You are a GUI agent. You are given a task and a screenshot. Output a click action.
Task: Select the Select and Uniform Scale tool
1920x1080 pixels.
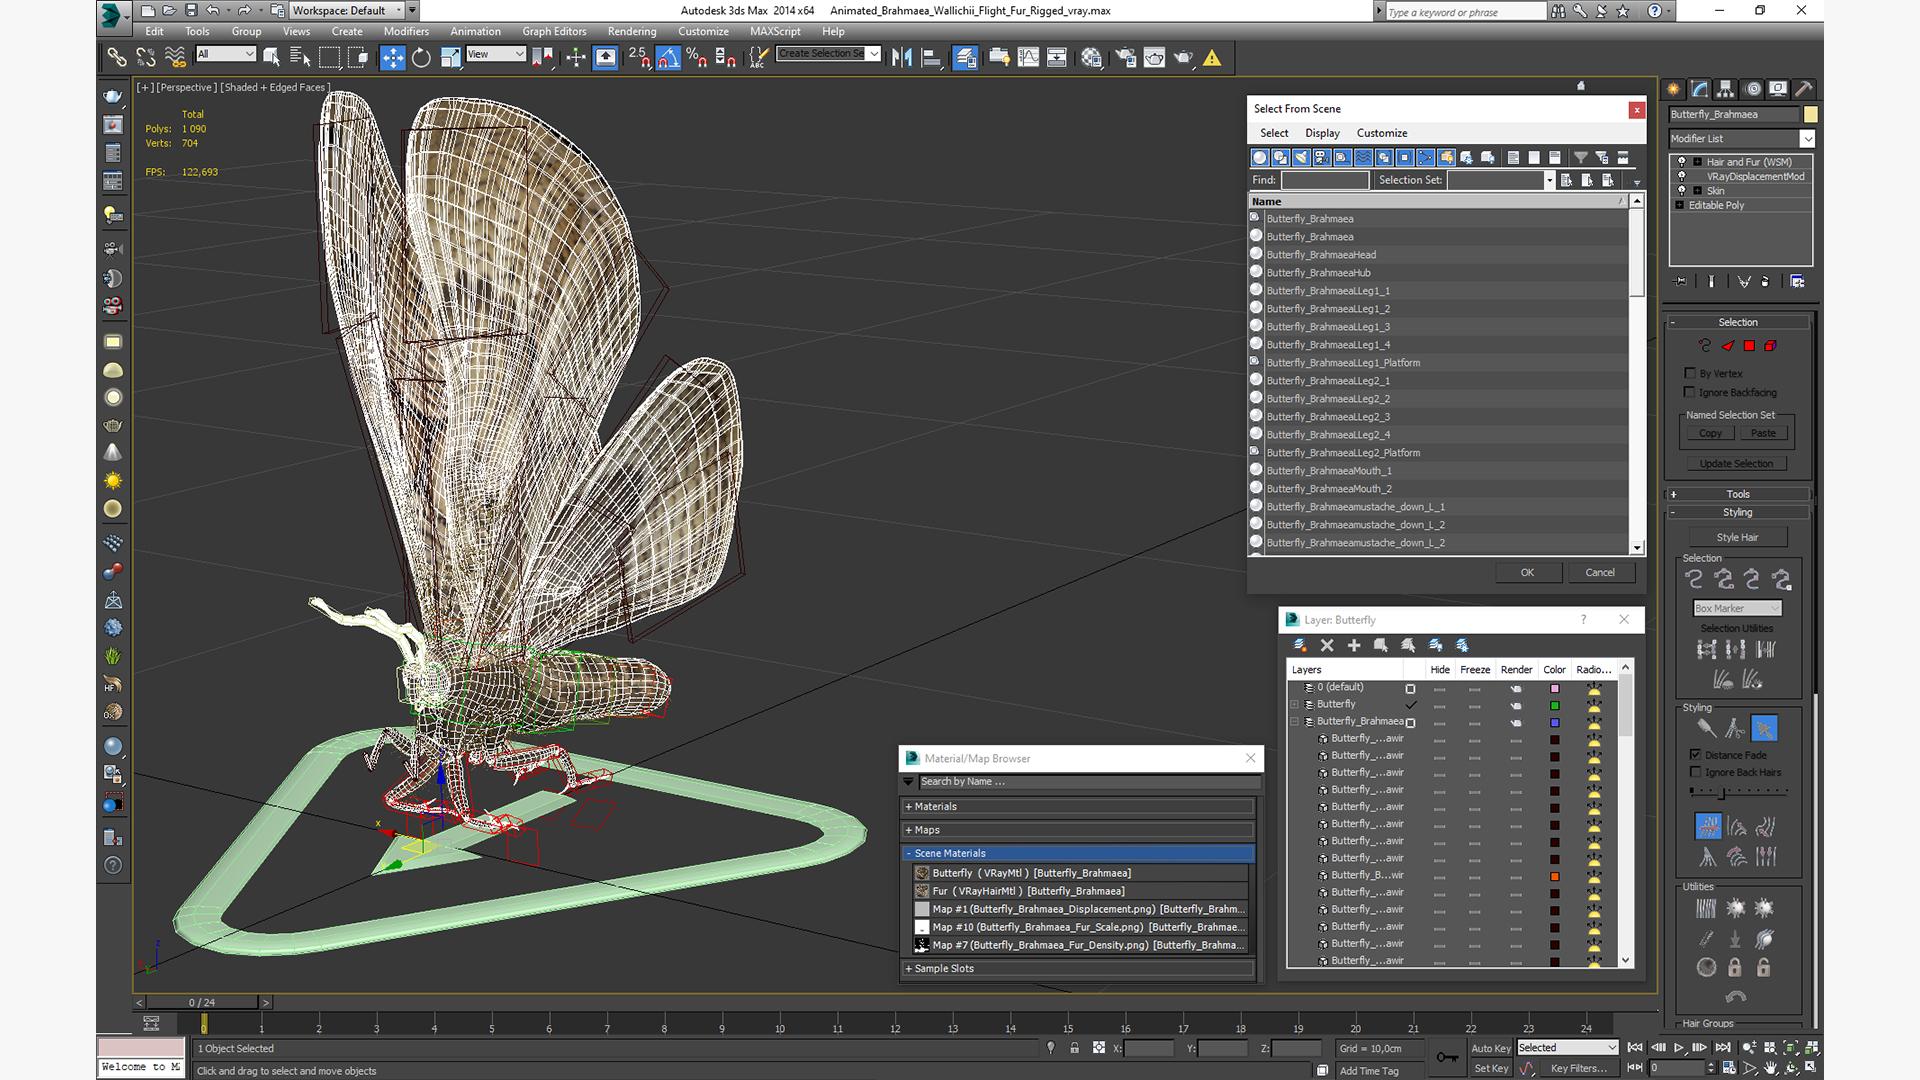tap(450, 58)
